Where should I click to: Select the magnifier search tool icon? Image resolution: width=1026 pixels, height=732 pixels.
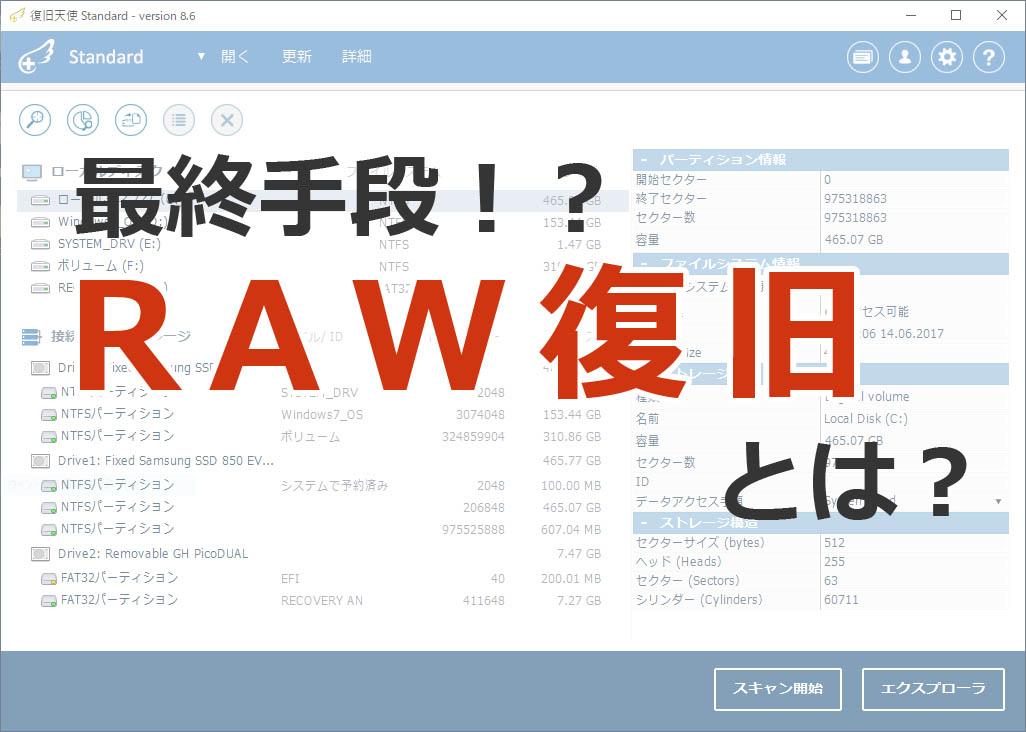pos(35,119)
